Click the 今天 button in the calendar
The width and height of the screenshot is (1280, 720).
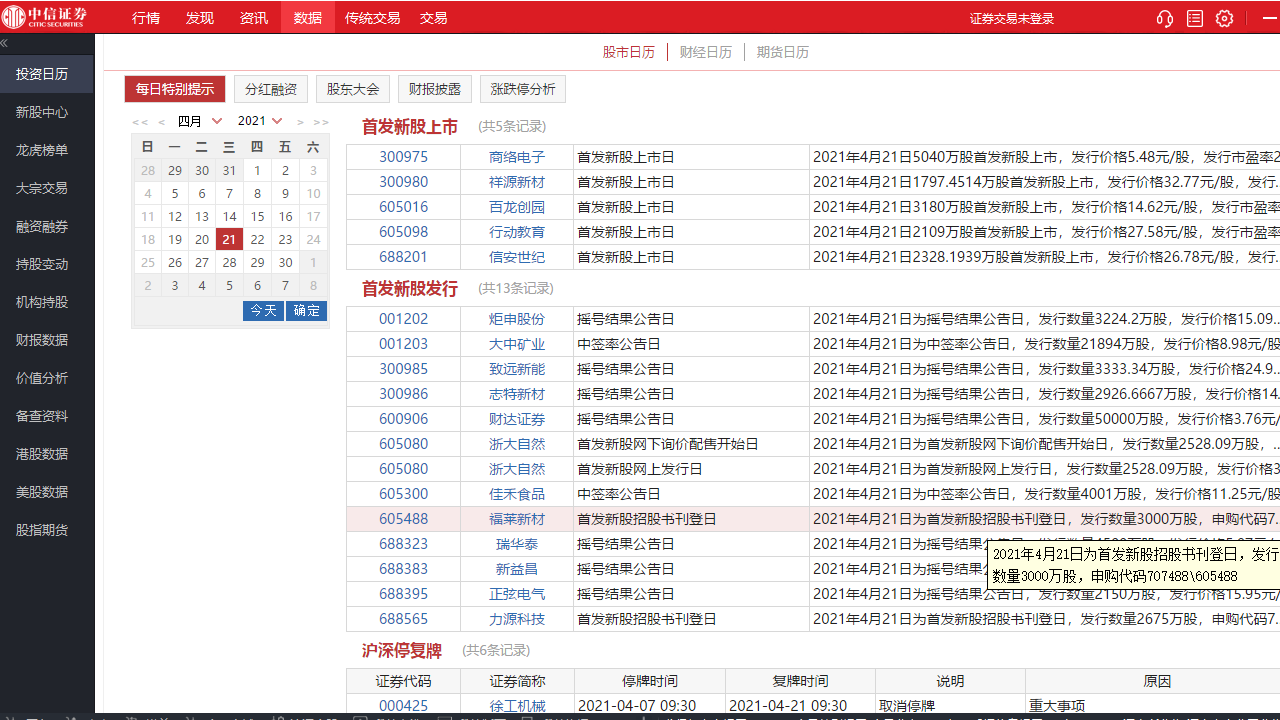[x=263, y=310]
